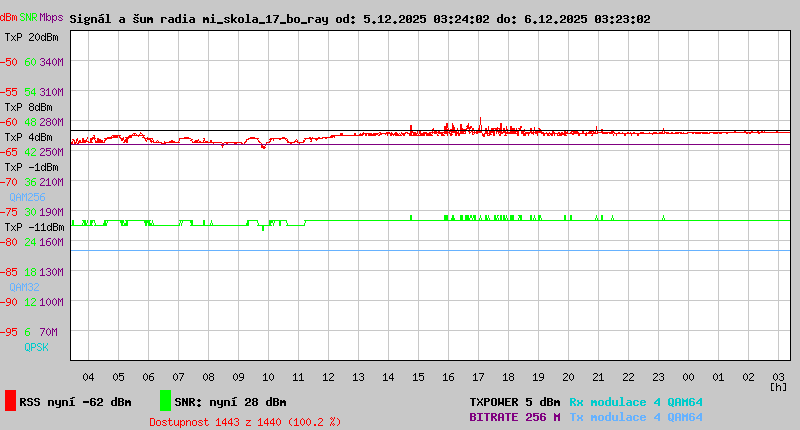The height and width of the screenshot is (430, 800).
Task: Click the green SNR legend square
Action: click(x=164, y=401)
